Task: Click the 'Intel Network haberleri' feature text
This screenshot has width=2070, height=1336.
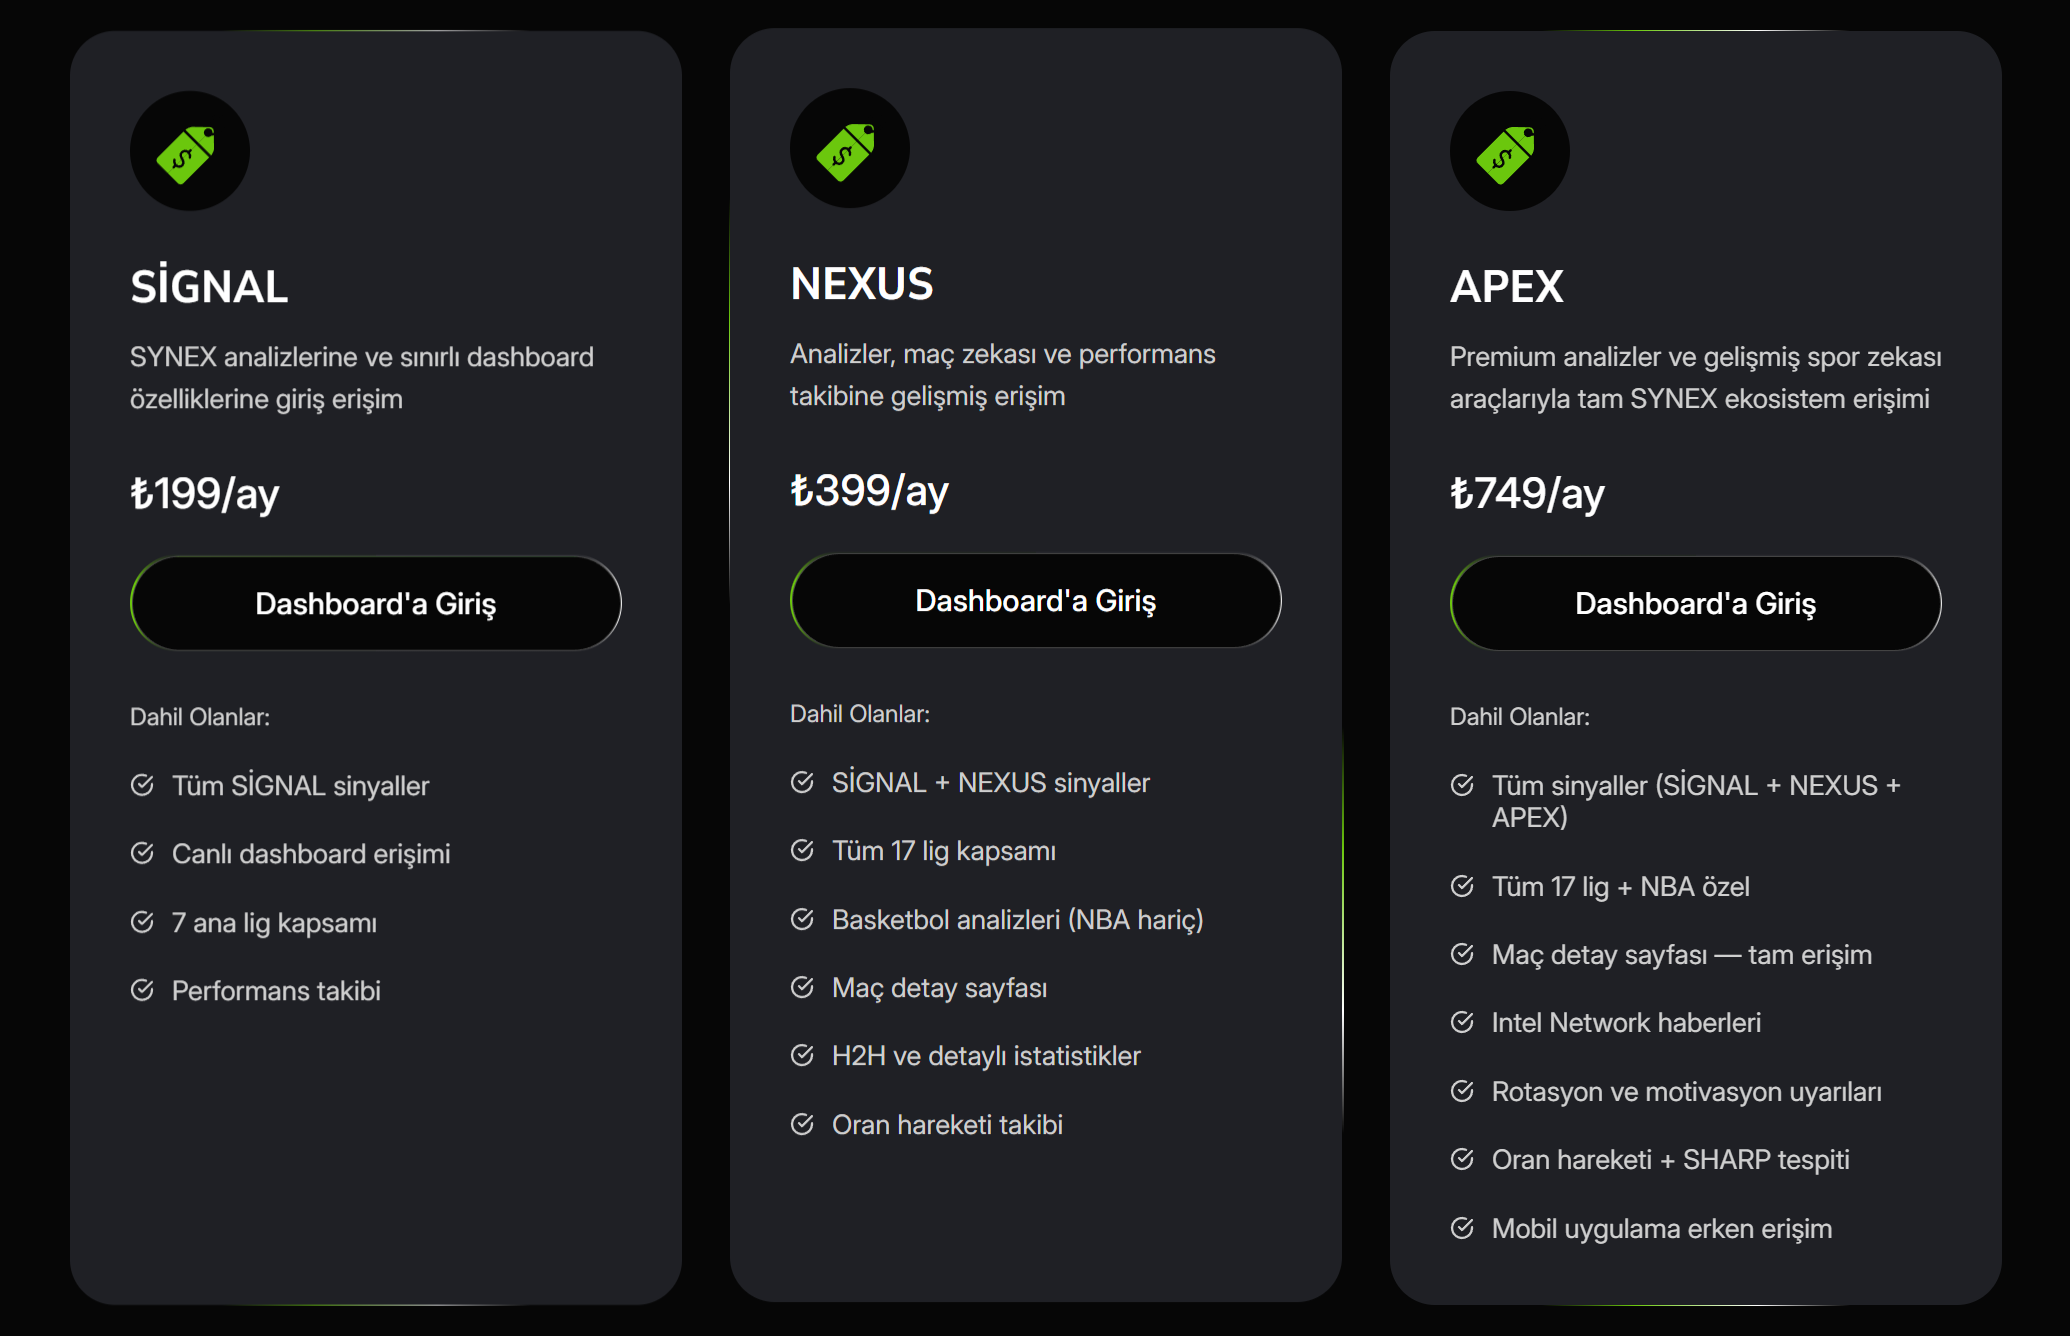Action: (x=1627, y=1023)
